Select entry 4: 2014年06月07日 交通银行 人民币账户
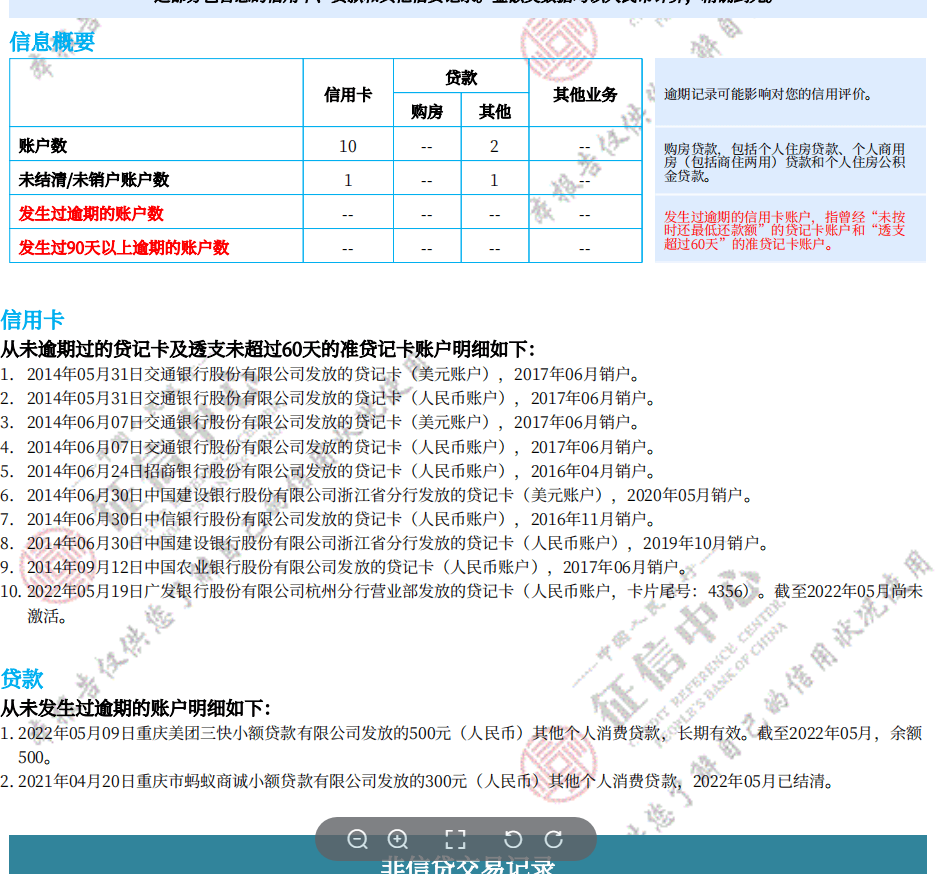The height and width of the screenshot is (874, 935). click(328, 447)
